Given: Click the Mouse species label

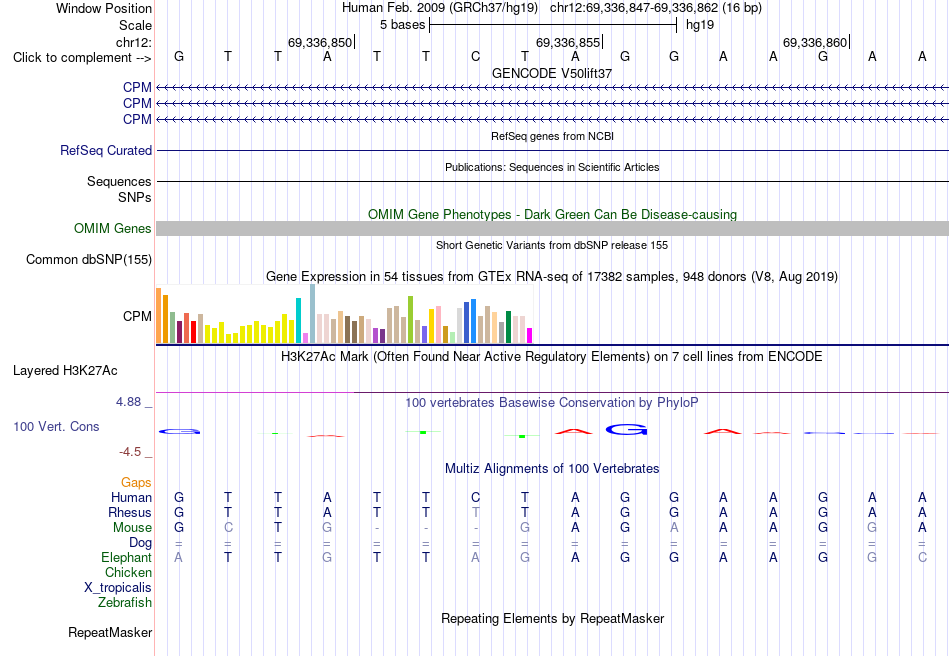Looking at the screenshot, I should coord(132,528).
